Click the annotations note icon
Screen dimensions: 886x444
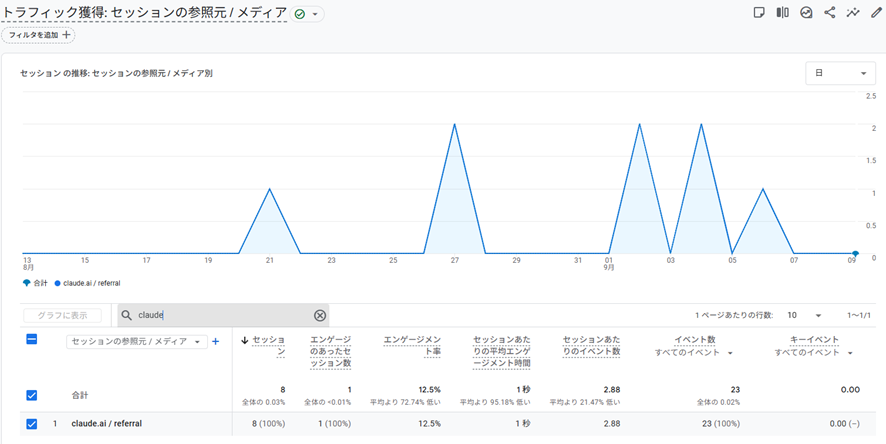(759, 13)
